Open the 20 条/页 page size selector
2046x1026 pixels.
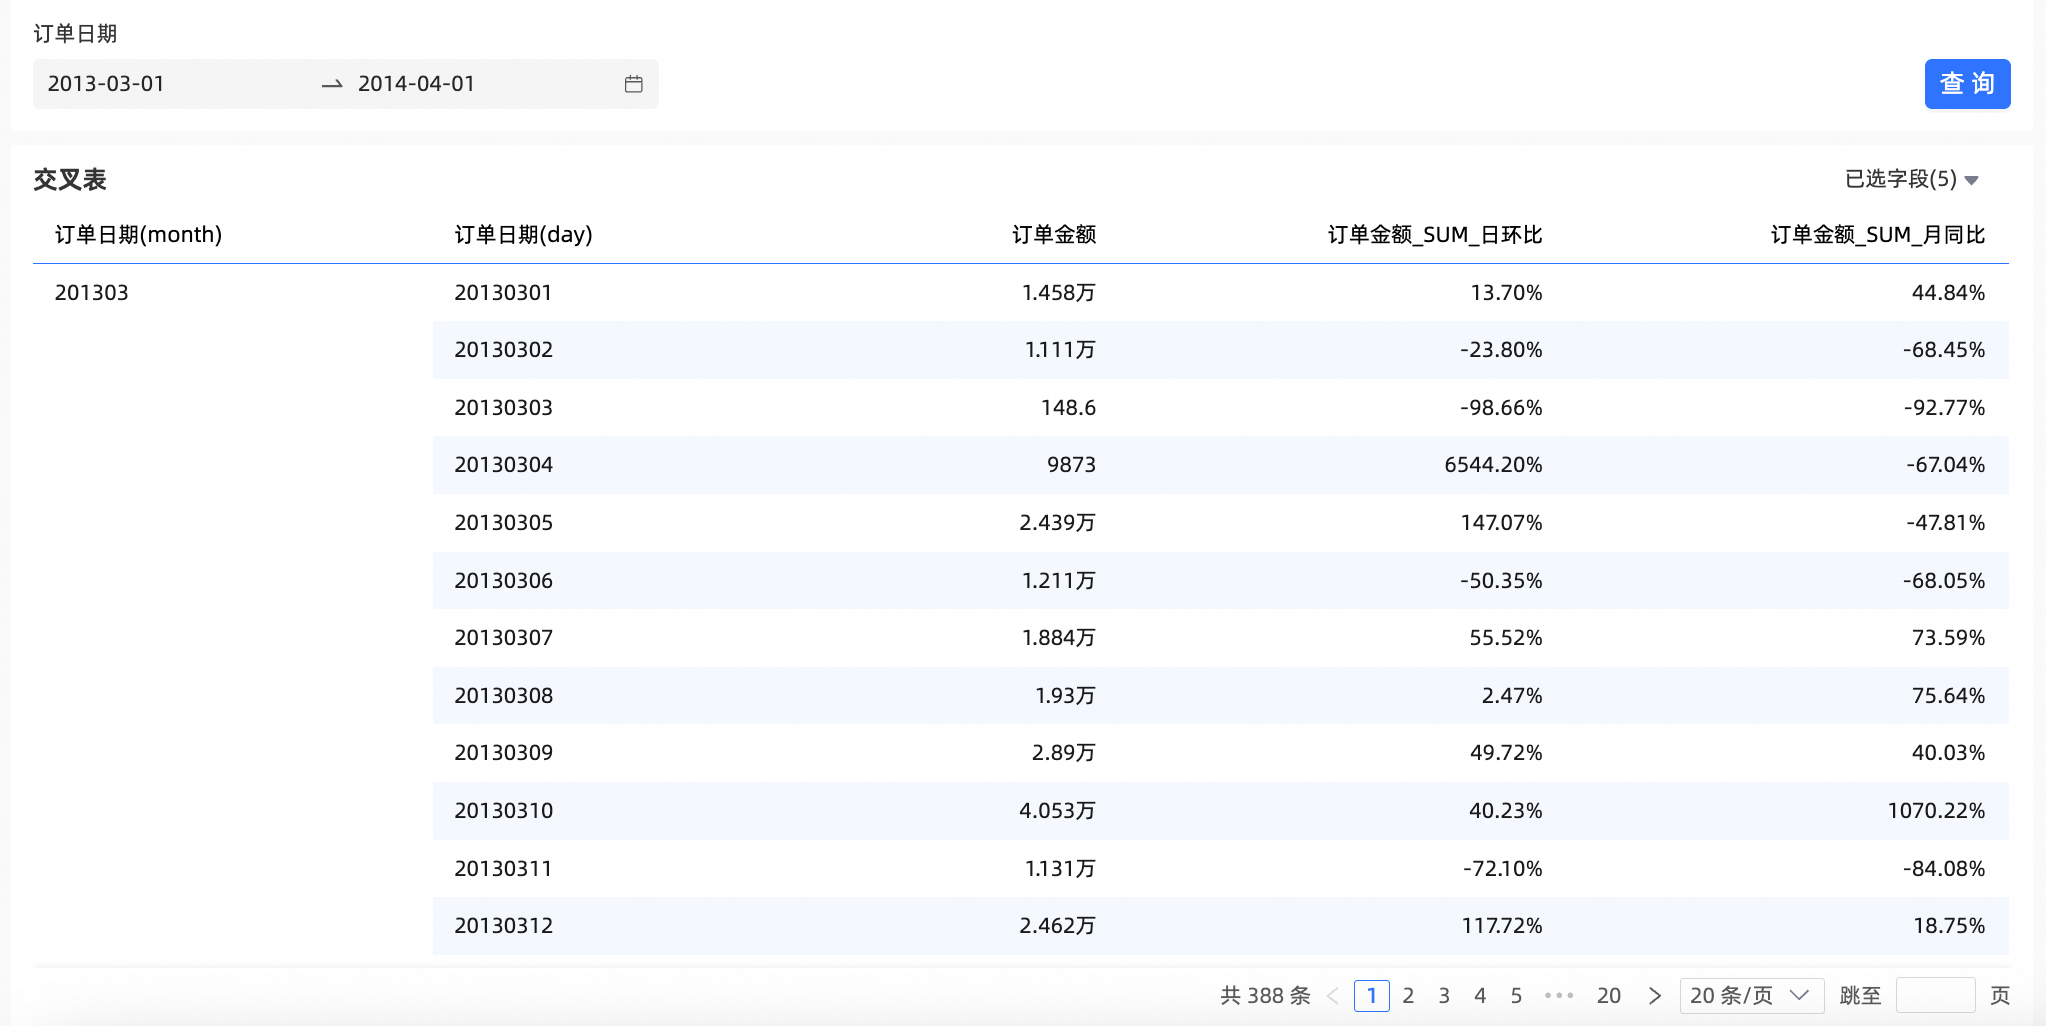coord(1751,996)
